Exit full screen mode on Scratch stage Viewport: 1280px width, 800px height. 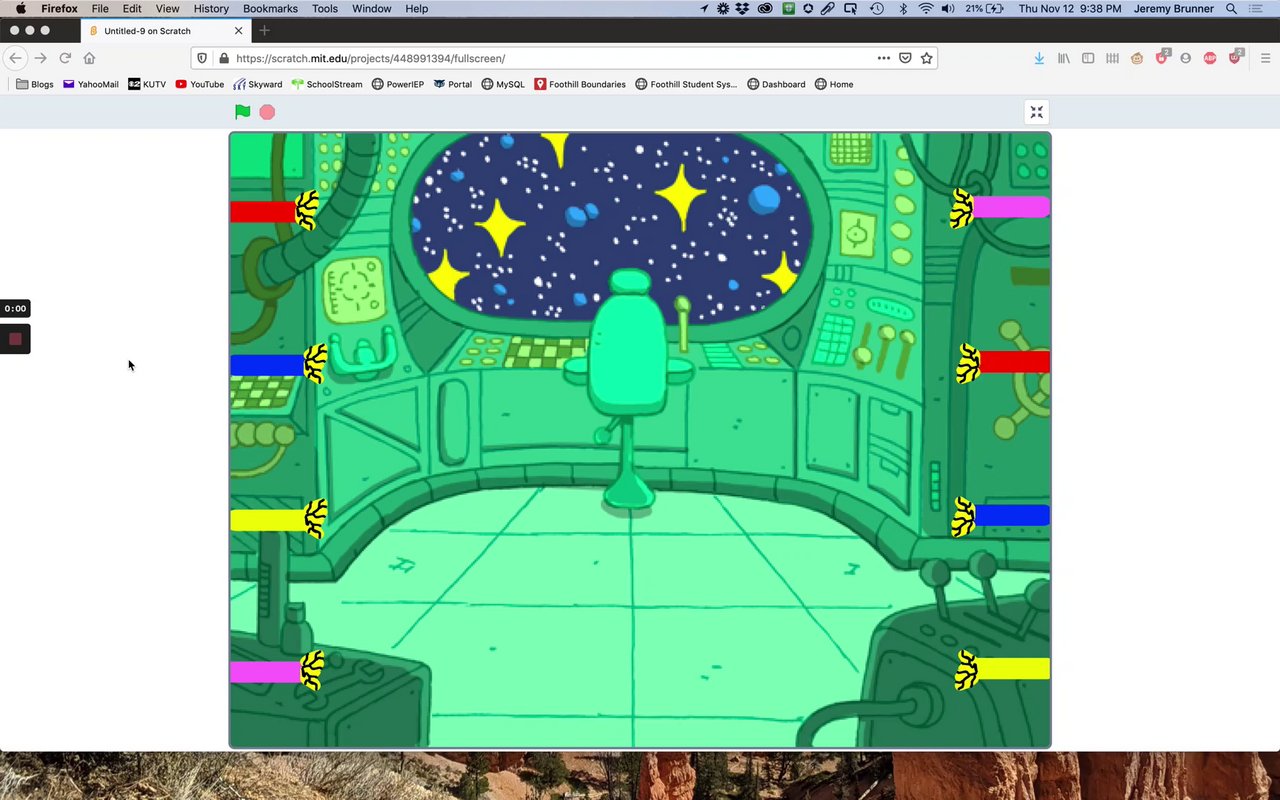point(1037,112)
